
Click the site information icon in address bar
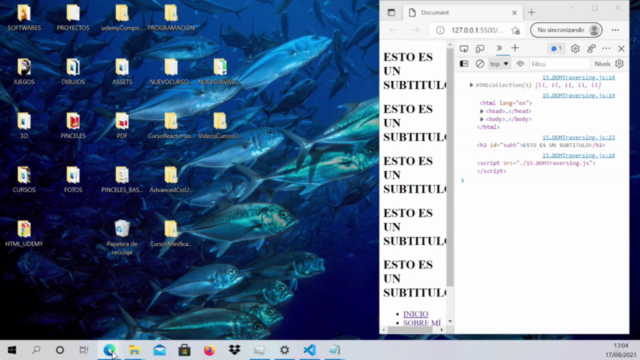coord(440,30)
